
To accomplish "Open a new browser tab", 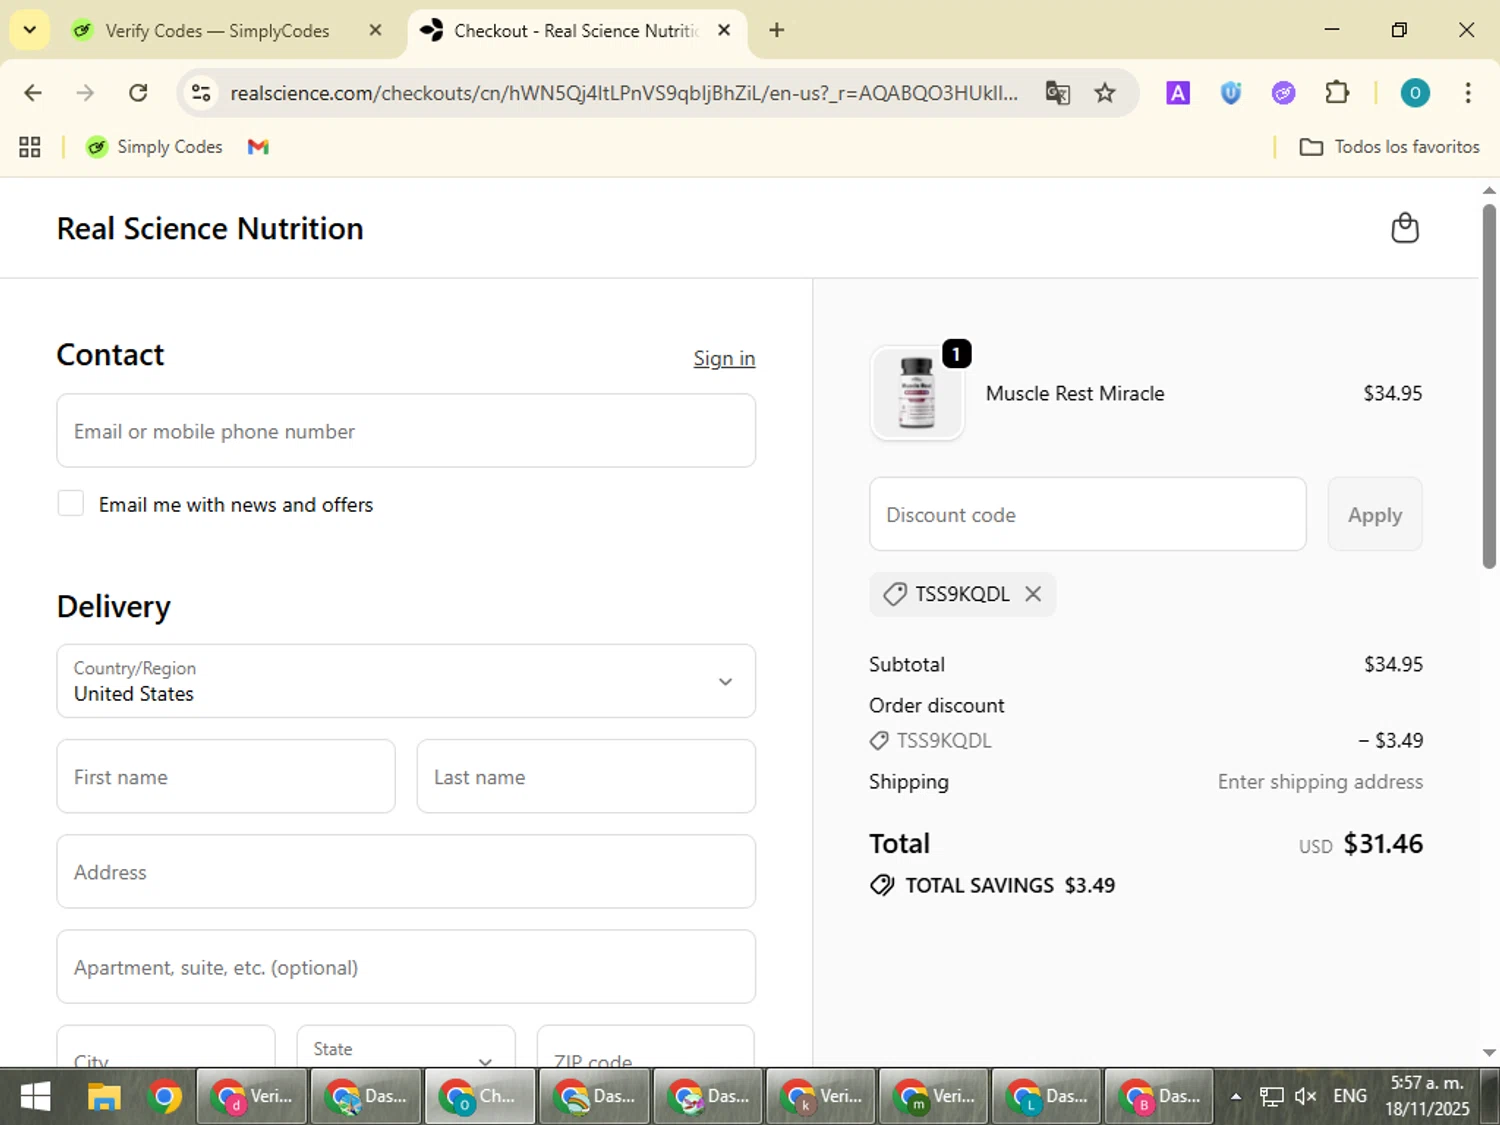I will 777,31.
